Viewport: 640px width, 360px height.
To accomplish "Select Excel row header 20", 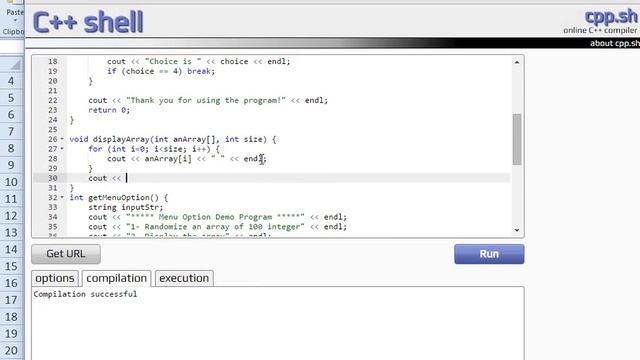I will pyautogui.click(x=11, y=350).
